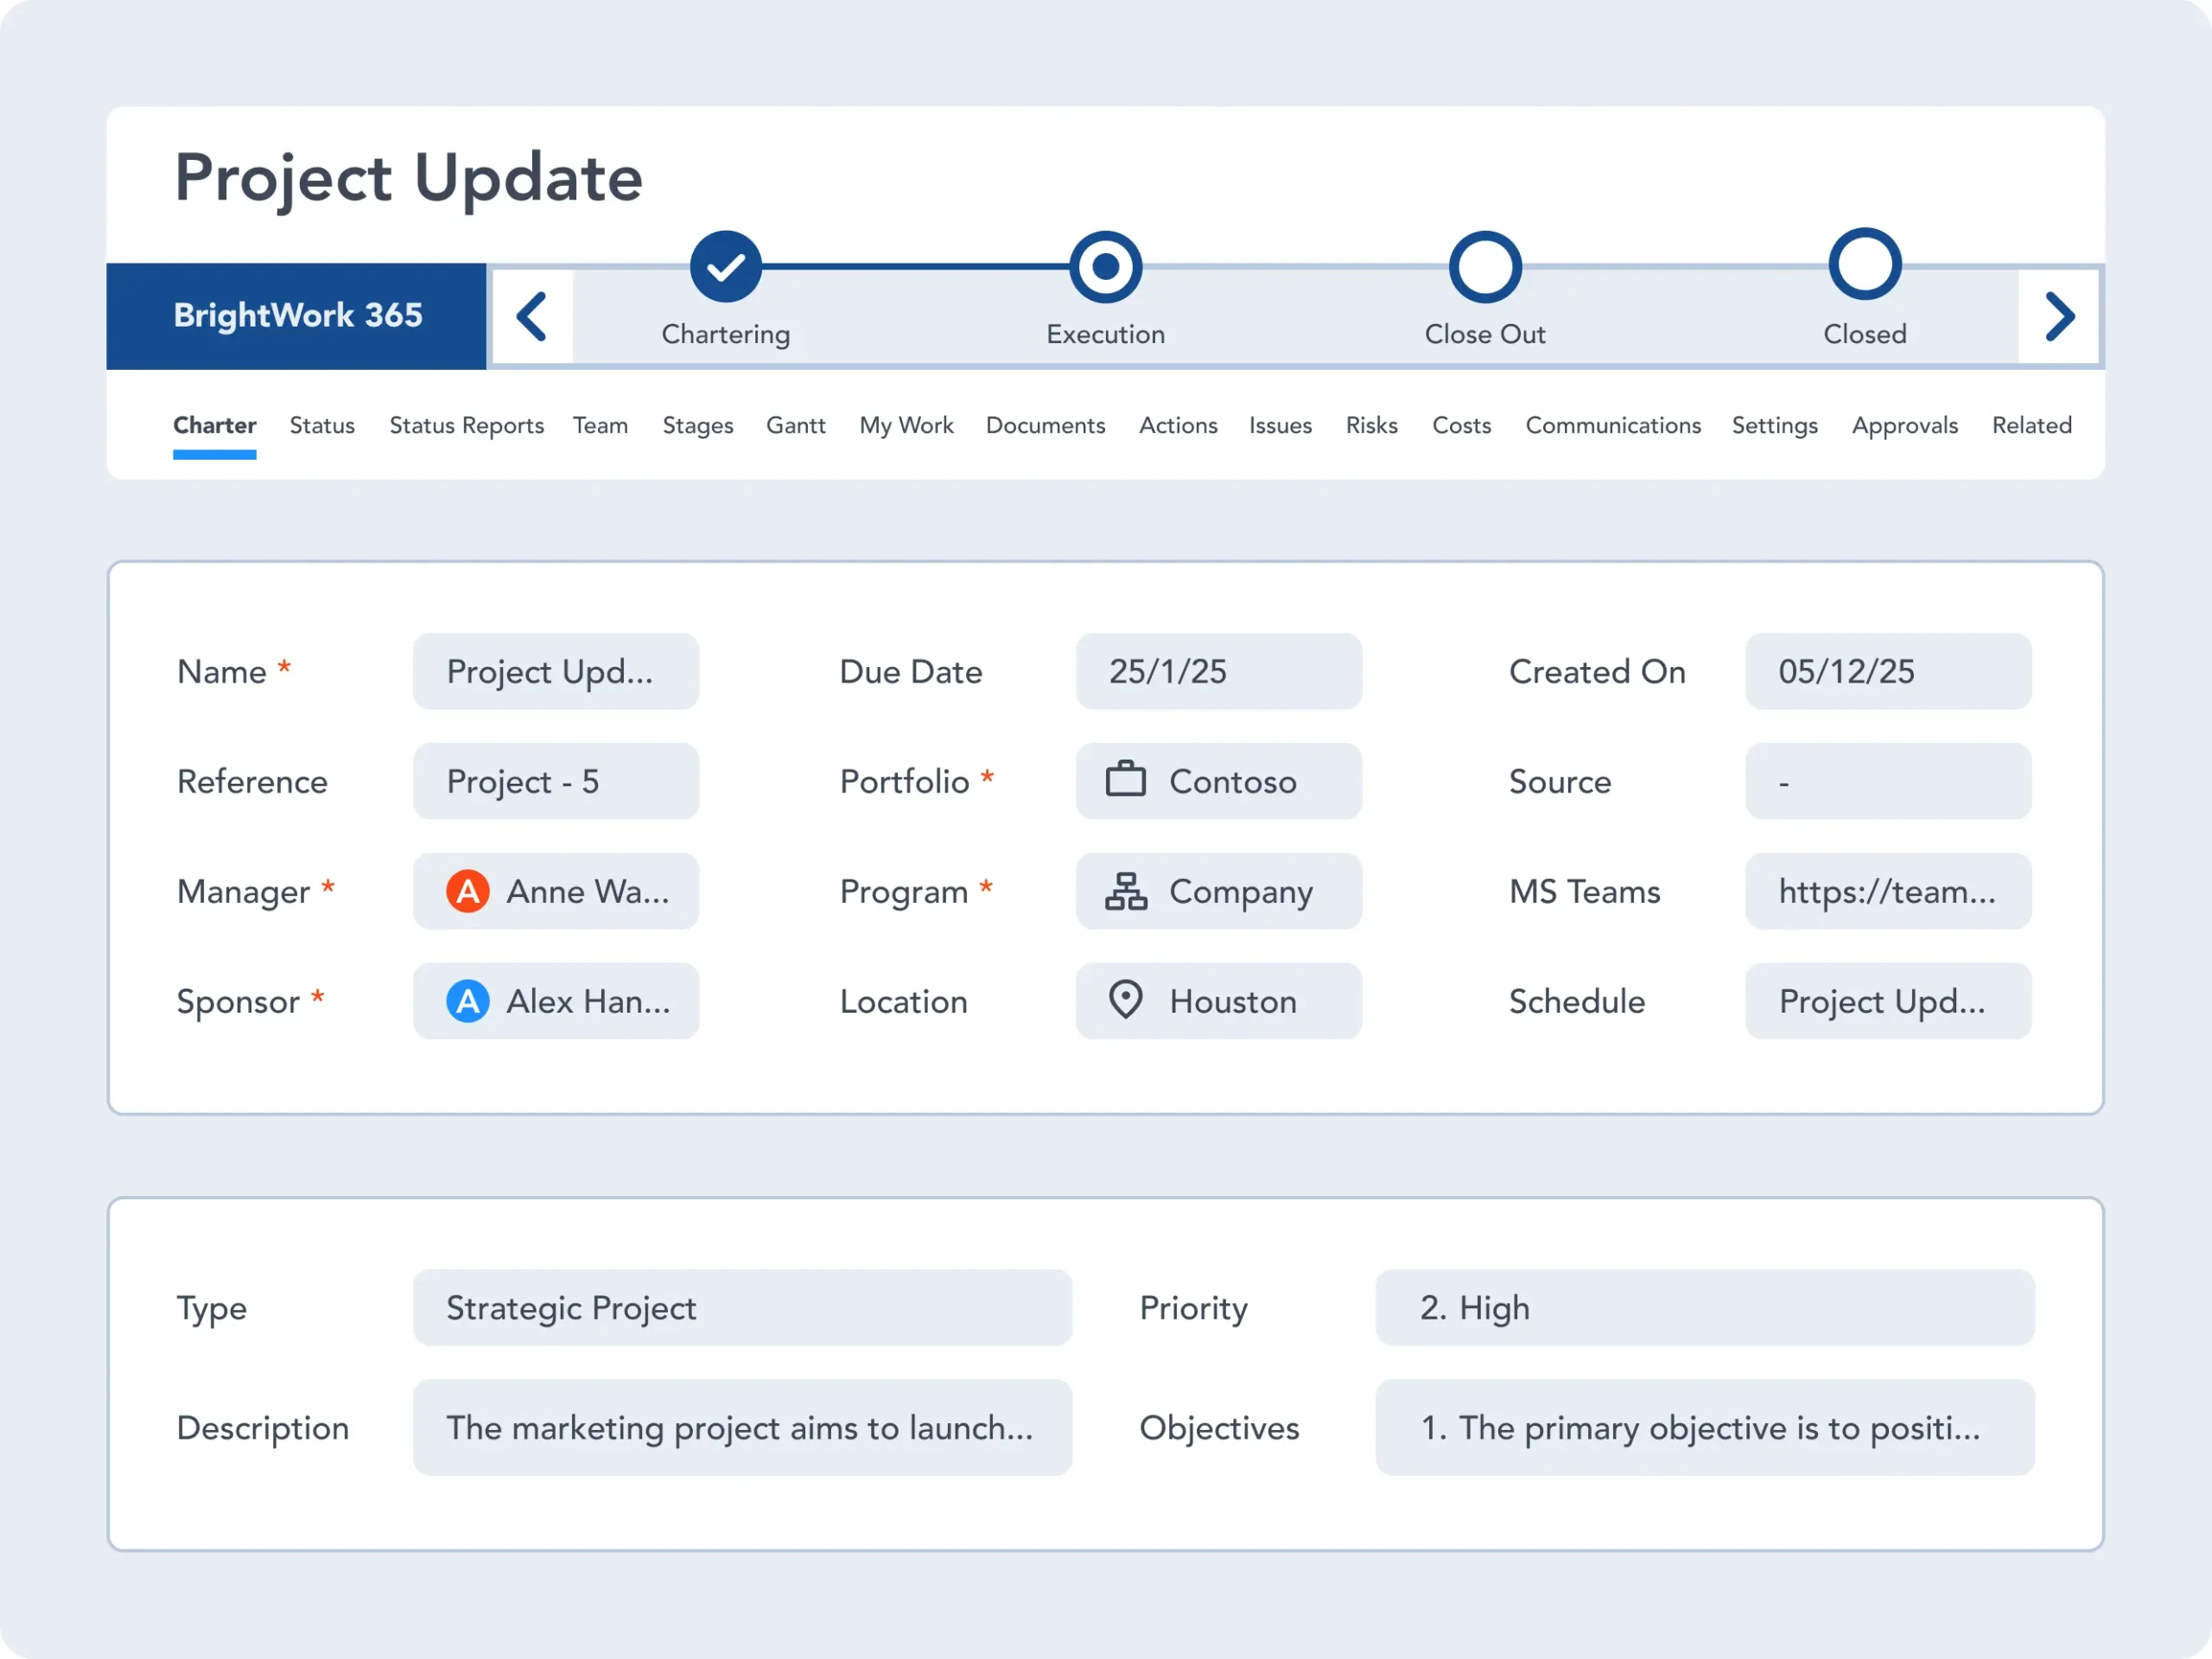The height and width of the screenshot is (1659, 2212).
Task: Select the Close Out stage circle
Action: click(1485, 266)
